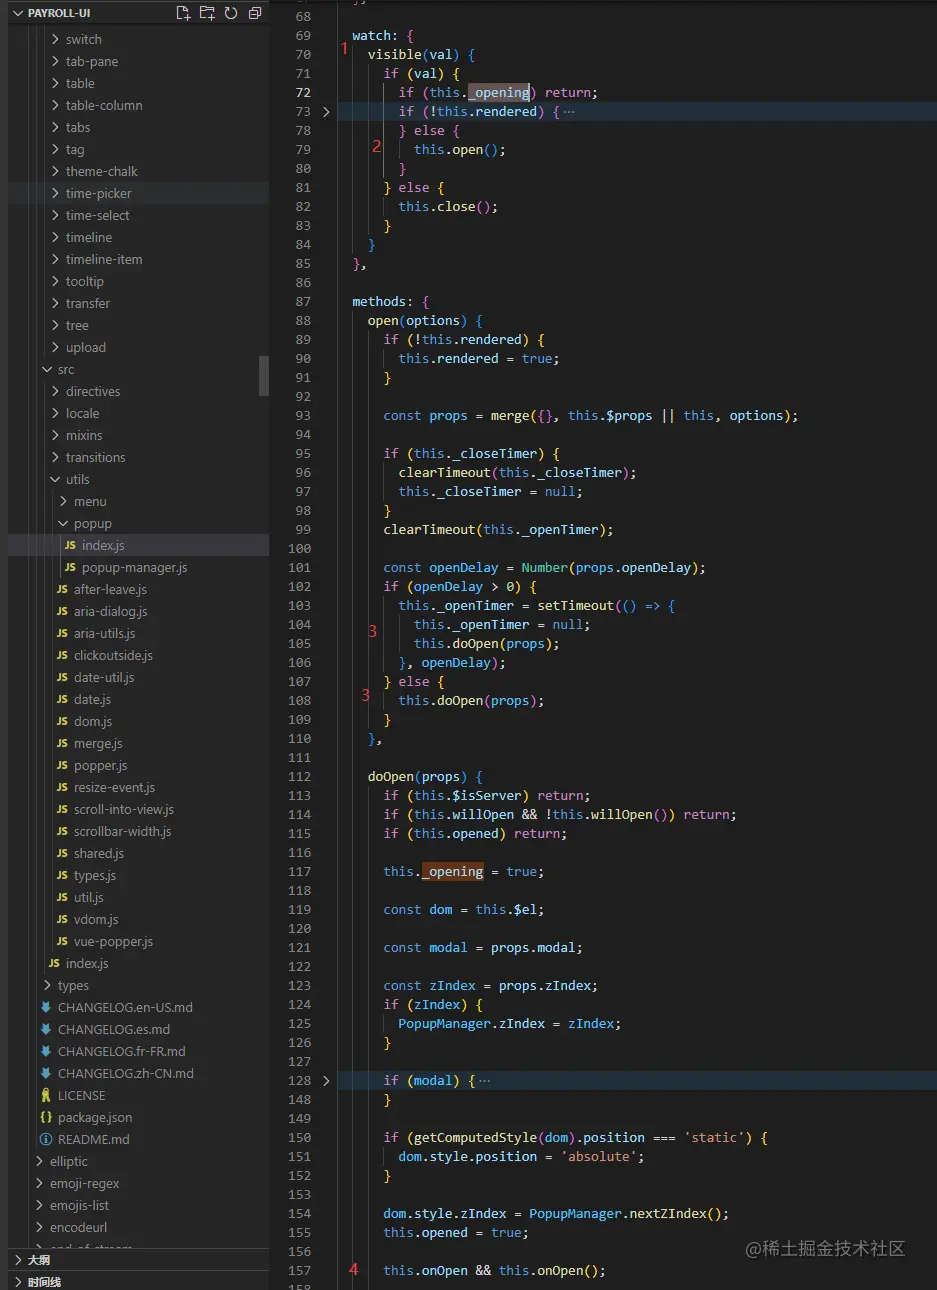Refresh the explorer with the refresh icon
The width and height of the screenshot is (937, 1290).
tap(231, 13)
